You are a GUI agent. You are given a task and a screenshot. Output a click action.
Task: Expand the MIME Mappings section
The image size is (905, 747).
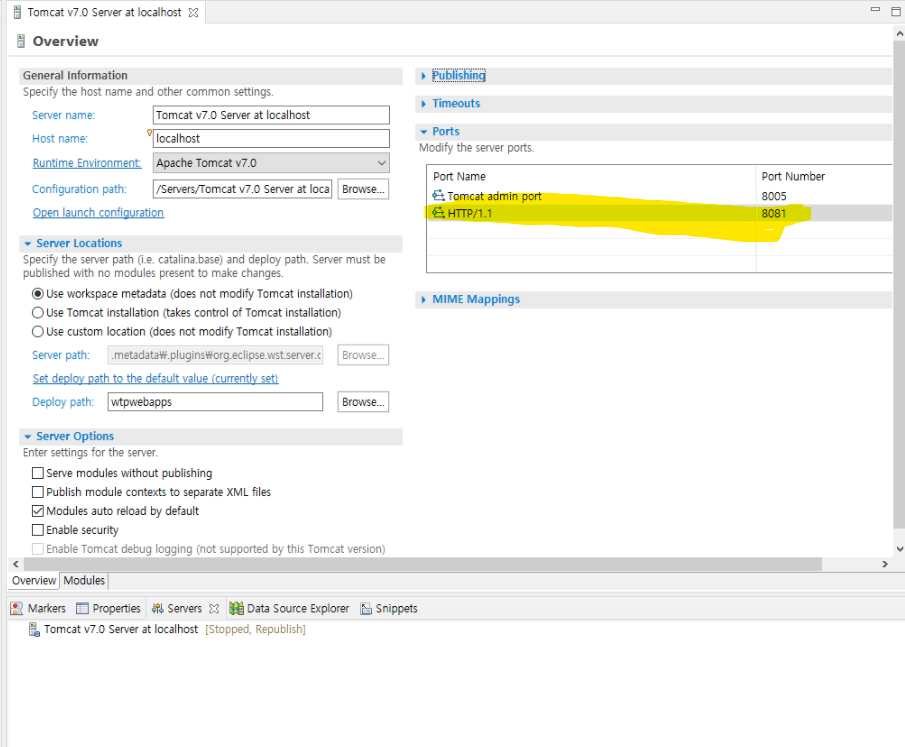(424, 300)
